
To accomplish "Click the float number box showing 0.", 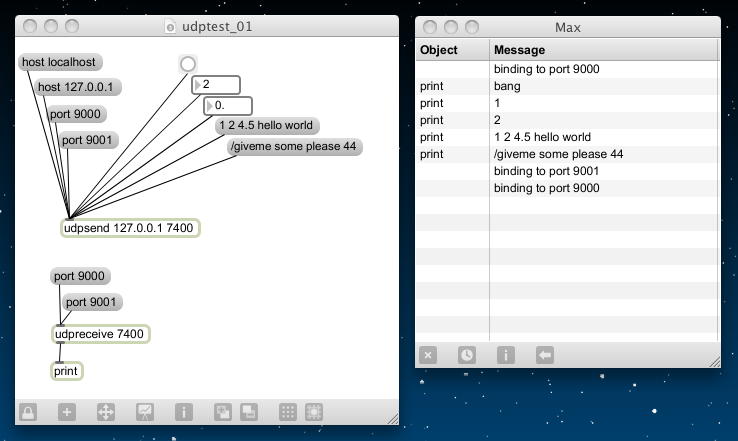I will point(228,106).
